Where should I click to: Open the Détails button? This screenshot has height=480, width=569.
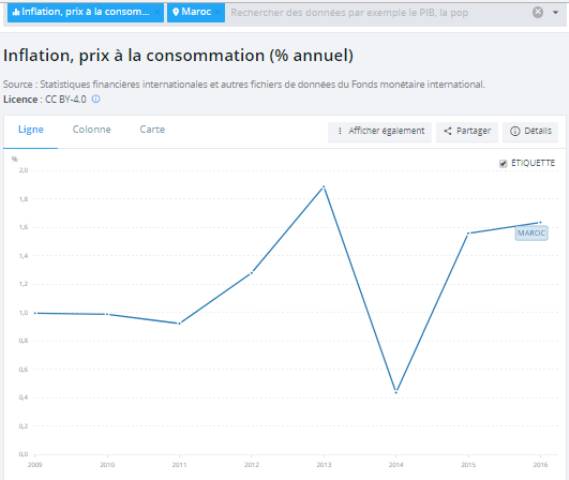pyautogui.click(x=530, y=131)
